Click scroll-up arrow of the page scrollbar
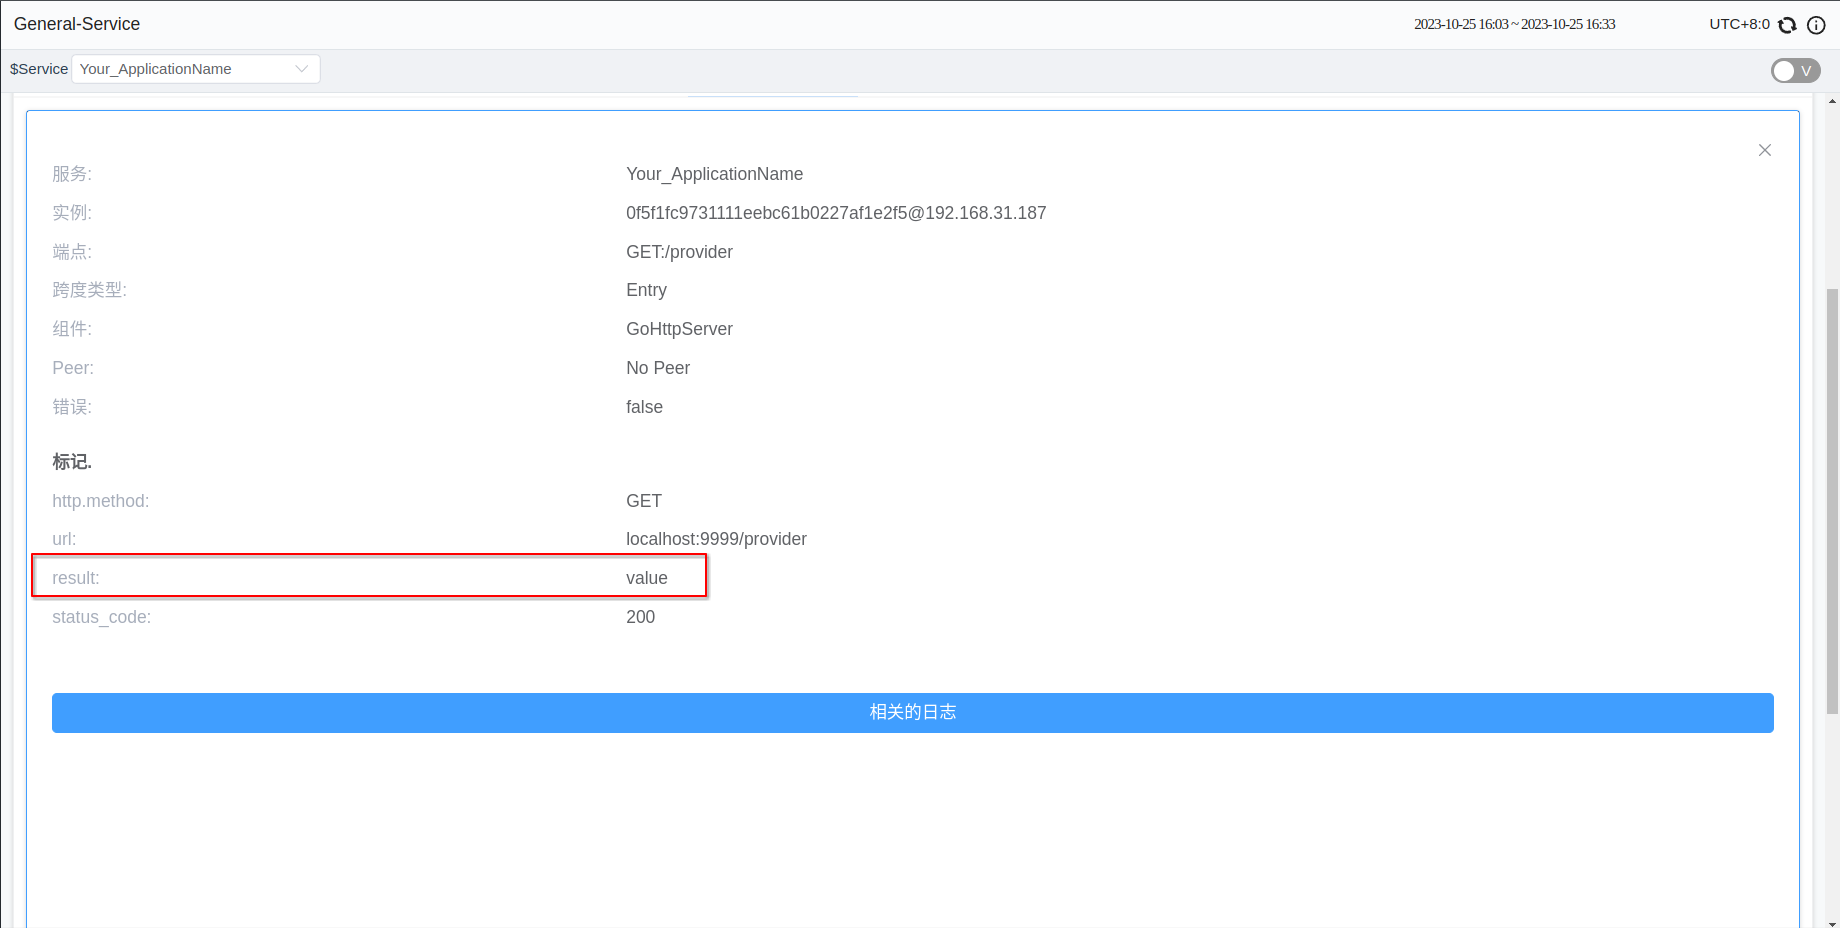Image resolution: width=1840 pixels, height=928 pixels. click(1832, 101)
